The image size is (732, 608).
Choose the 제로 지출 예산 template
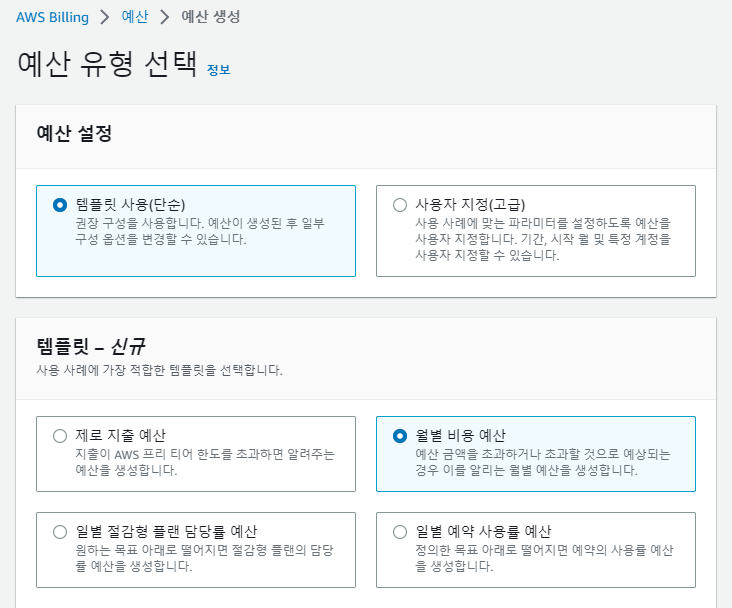click(60, 436)
